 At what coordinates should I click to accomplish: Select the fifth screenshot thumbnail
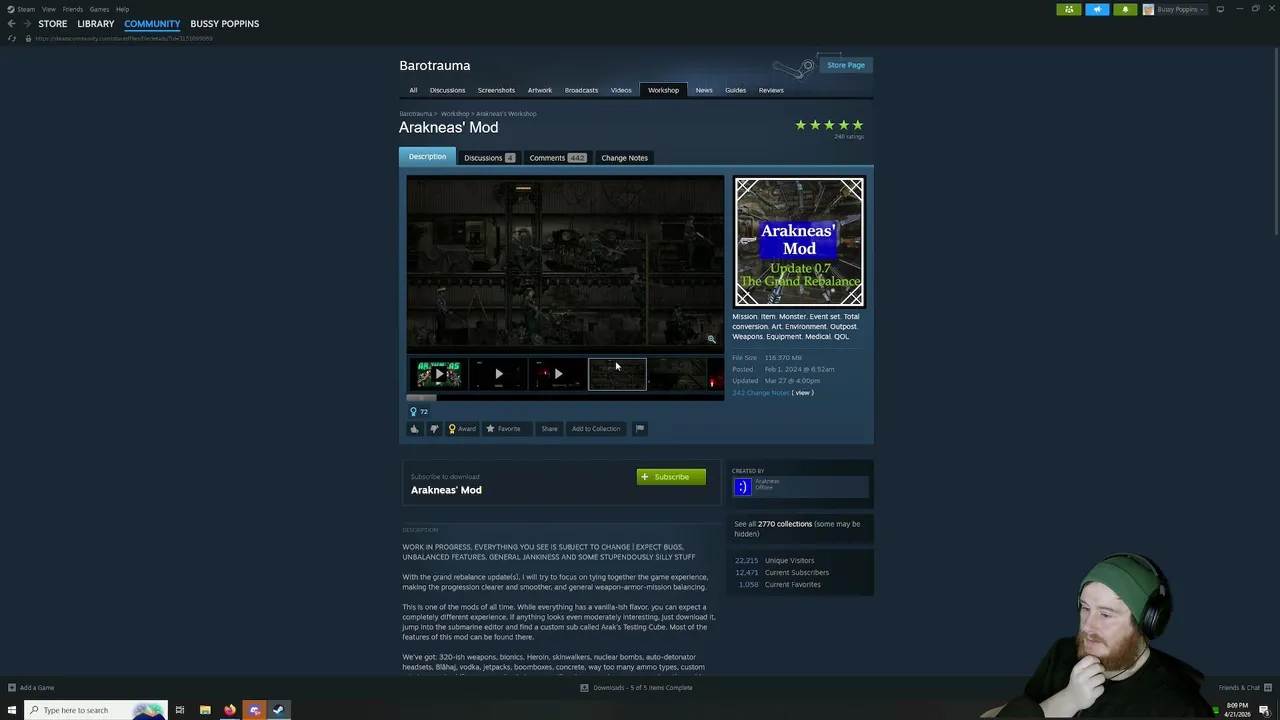point(677,374)
